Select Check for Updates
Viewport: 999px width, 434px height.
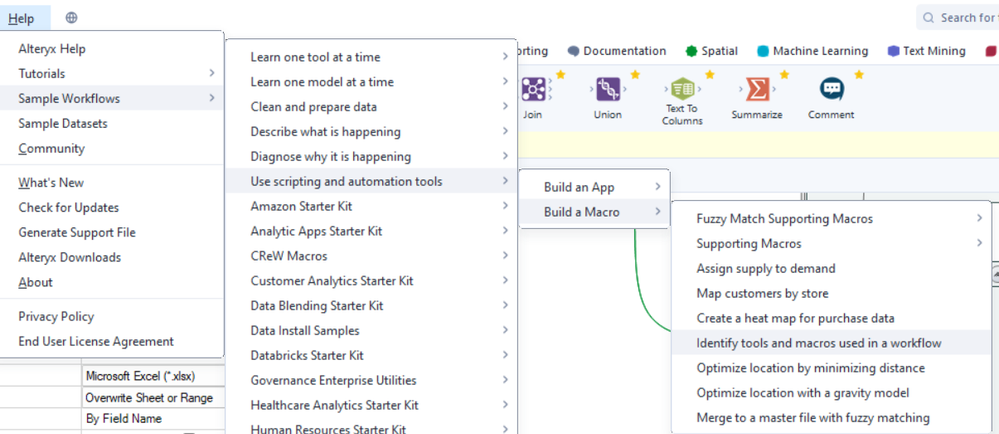tap(111, 207)
